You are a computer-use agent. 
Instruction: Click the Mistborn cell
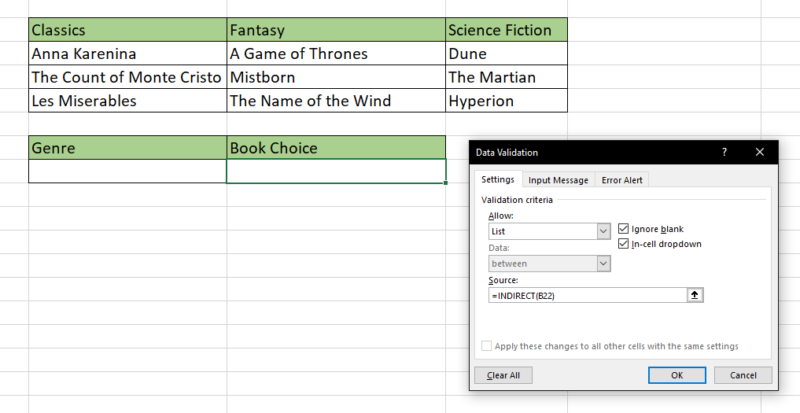(336, 77)
